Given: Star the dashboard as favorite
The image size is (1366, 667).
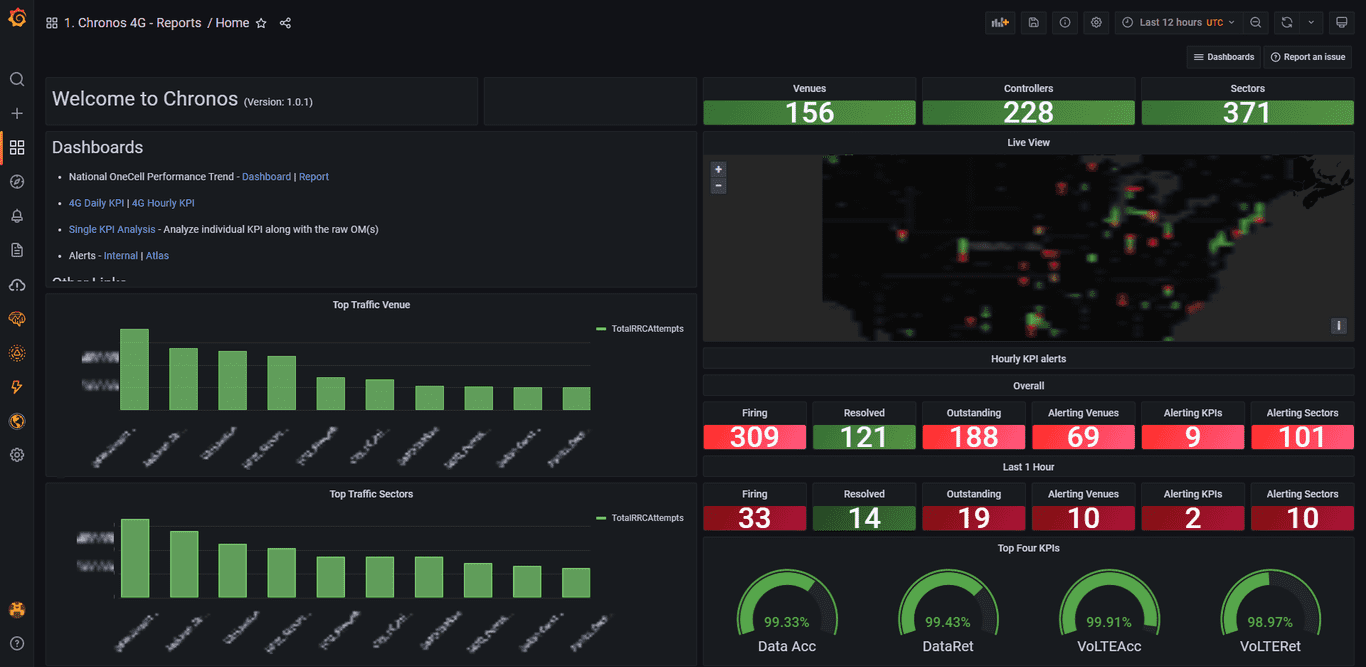Looking at the screenshot, I should tap(261, 23).
